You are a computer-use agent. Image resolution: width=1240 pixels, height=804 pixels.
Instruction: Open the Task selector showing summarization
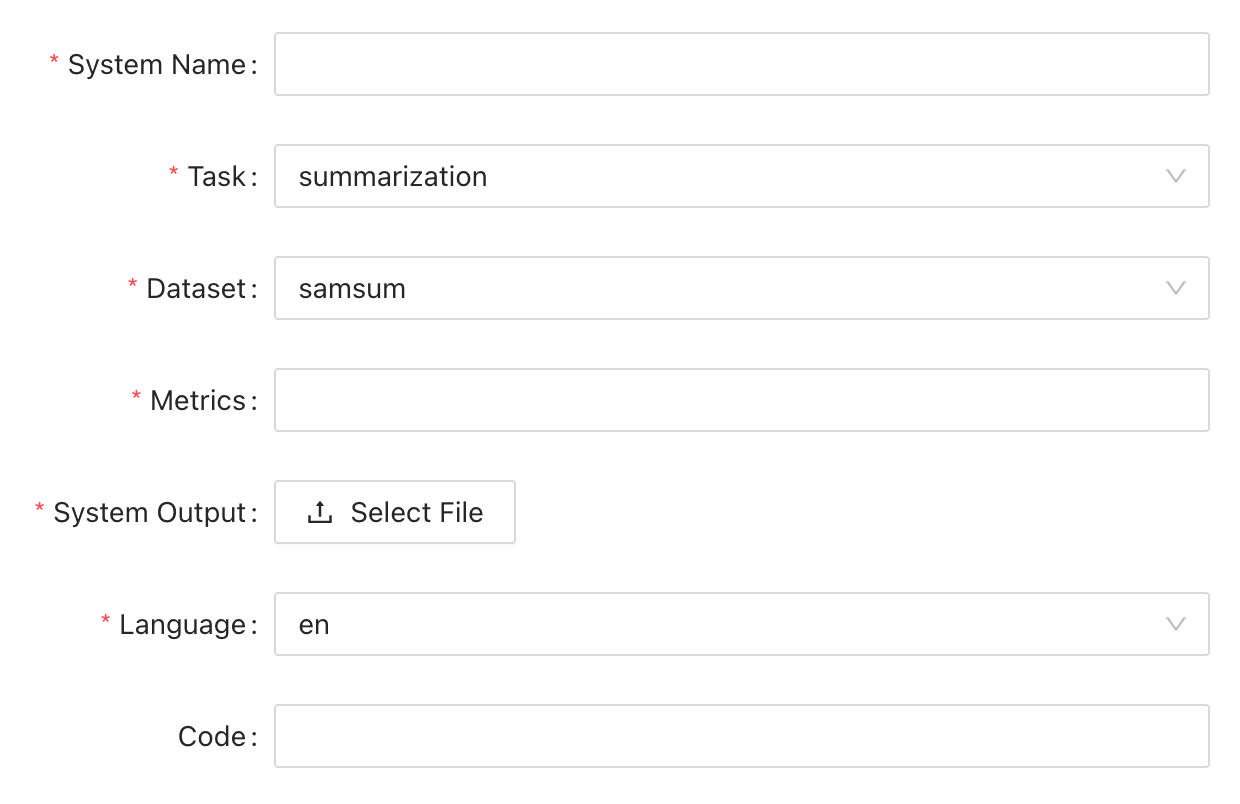coord(742,176)
